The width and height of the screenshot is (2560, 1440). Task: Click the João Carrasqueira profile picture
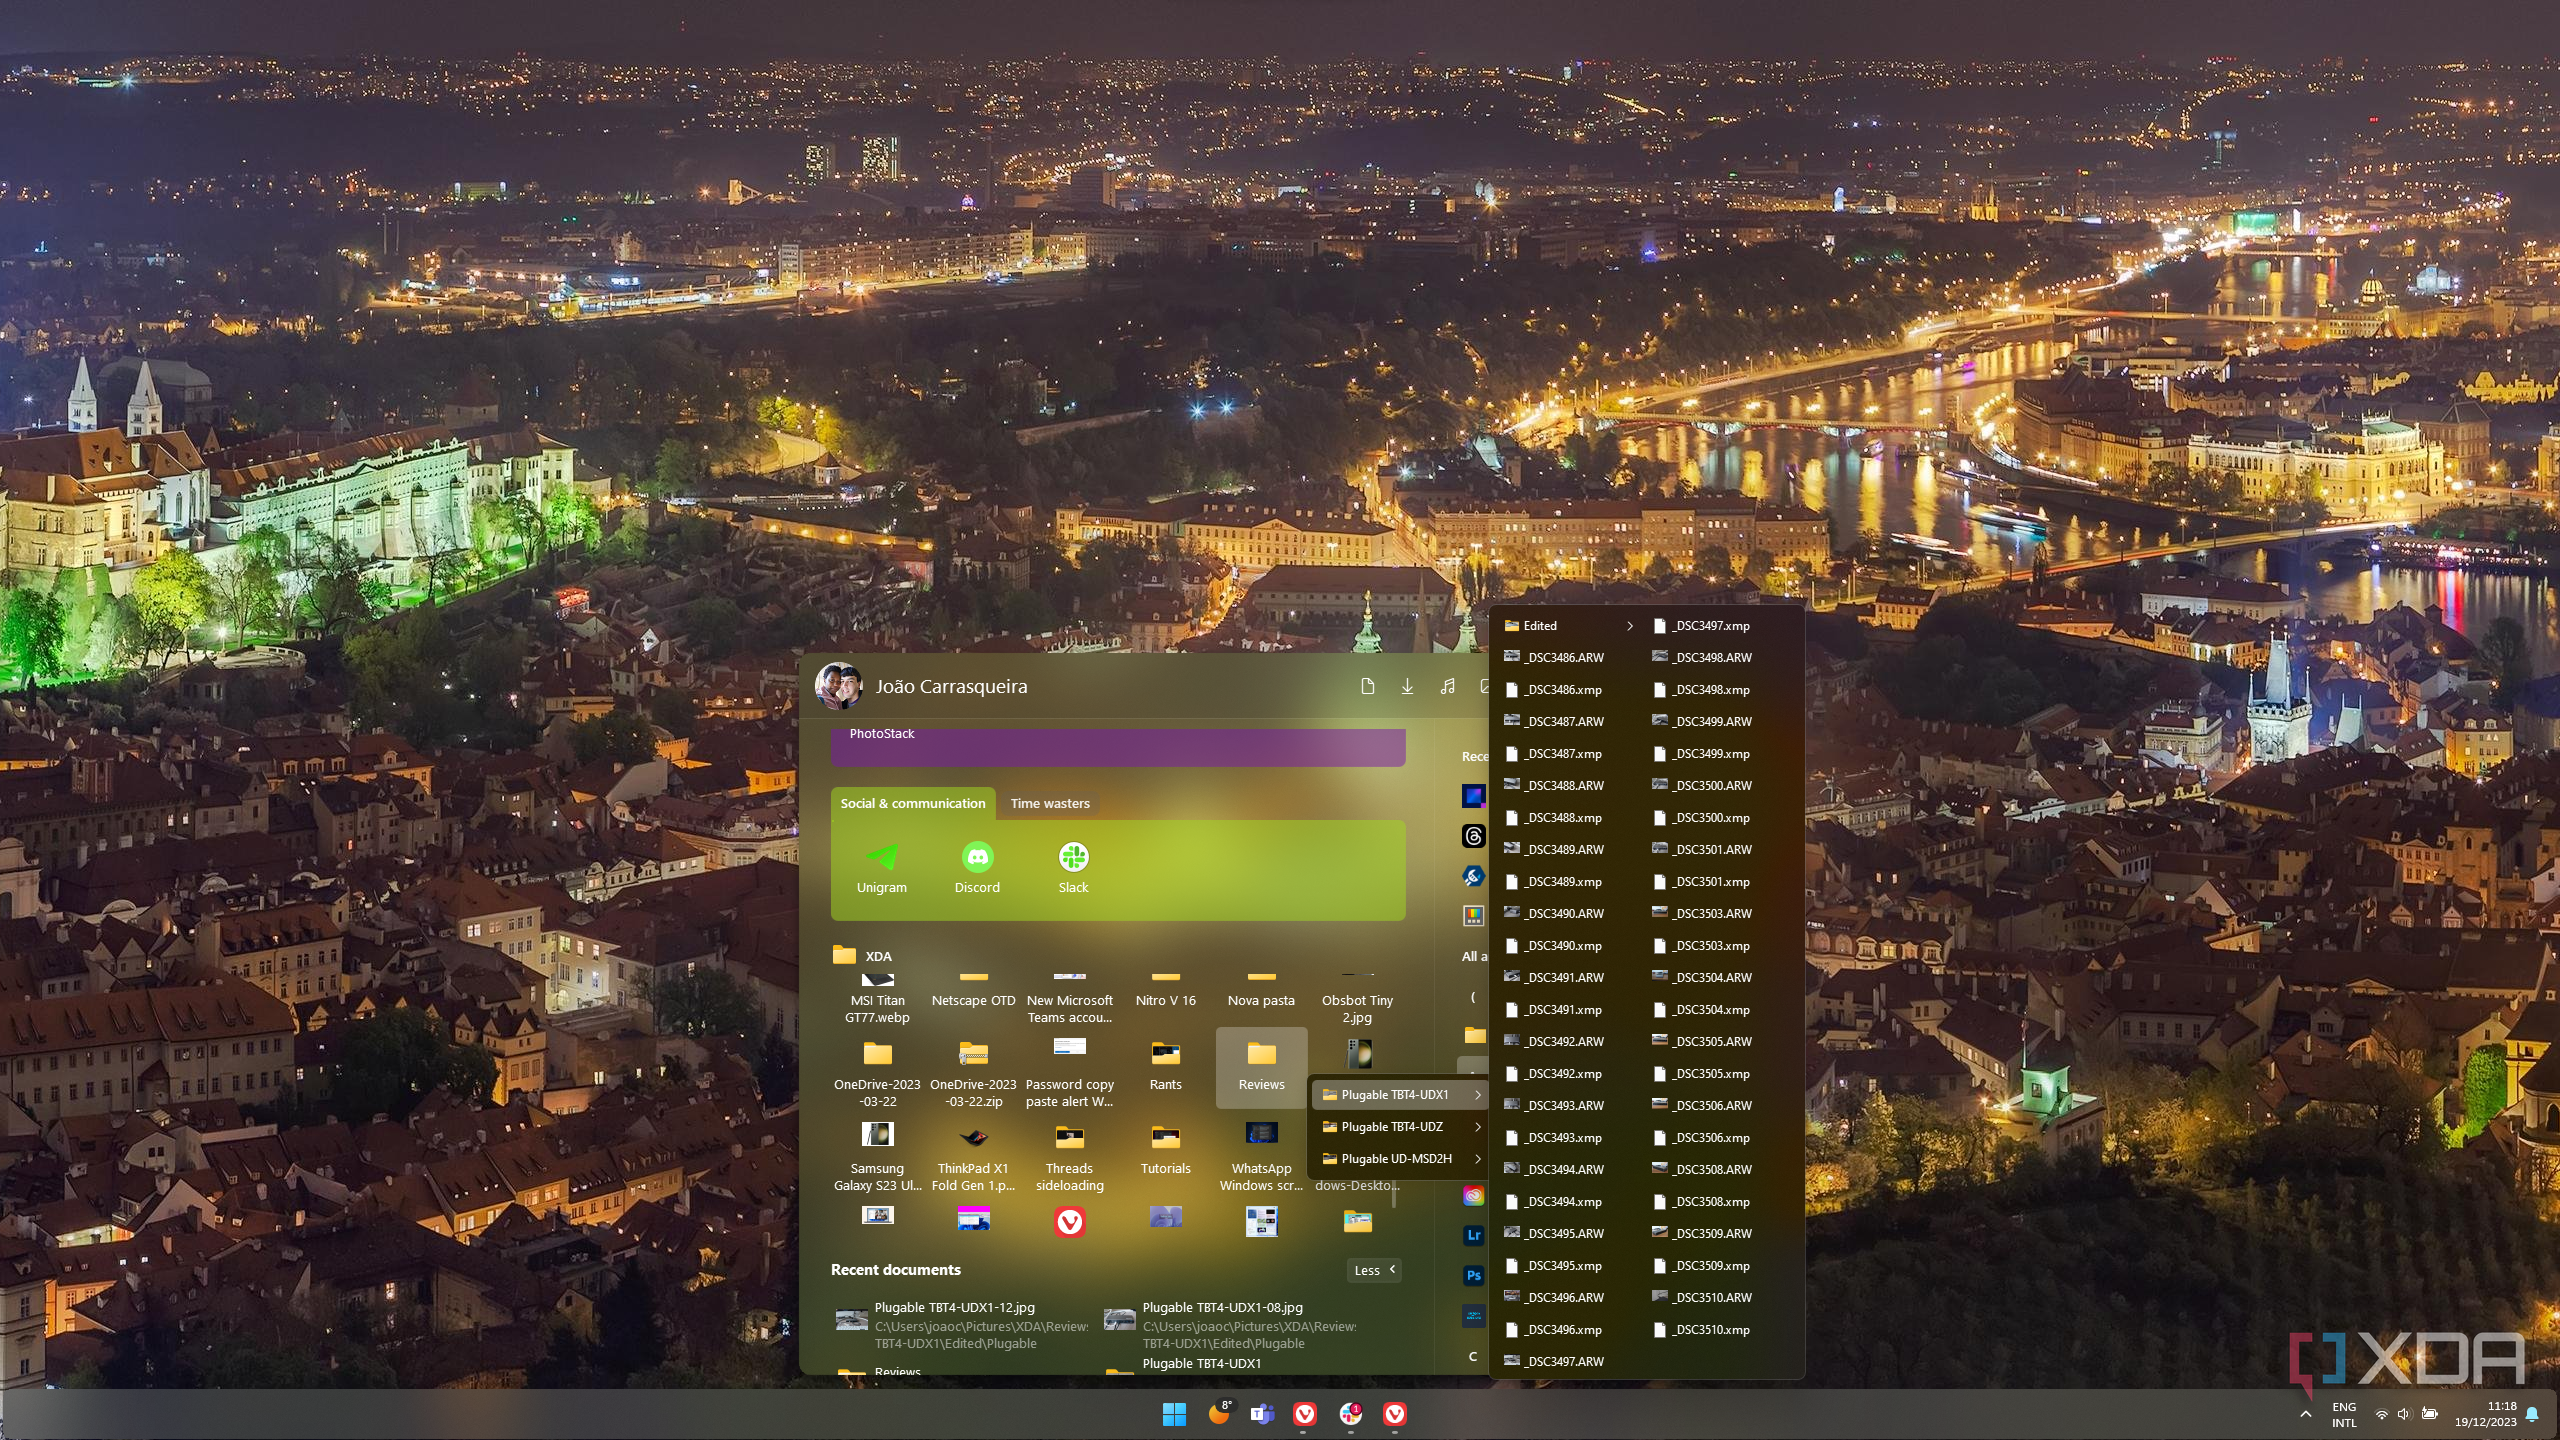click(x=838, y=686)
